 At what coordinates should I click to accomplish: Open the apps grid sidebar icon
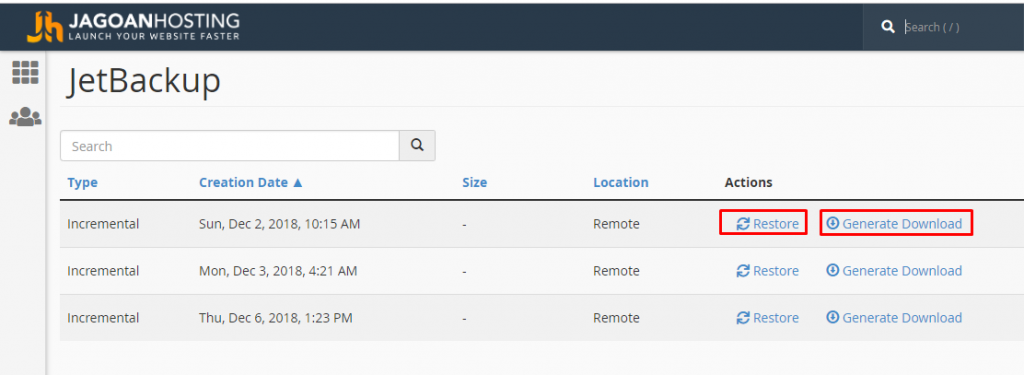(x=25, y=73)
